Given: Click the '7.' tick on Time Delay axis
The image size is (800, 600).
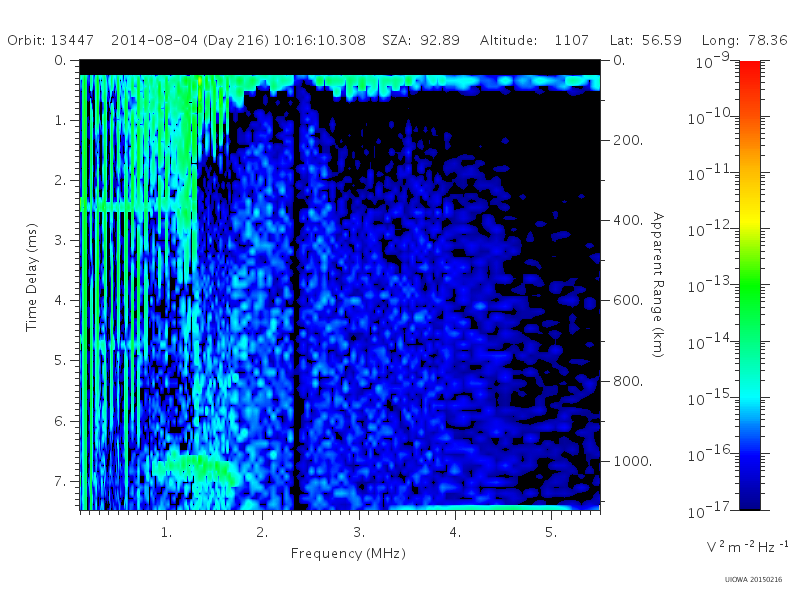Looking at the screenshot, I should click(x=60, y=481).
